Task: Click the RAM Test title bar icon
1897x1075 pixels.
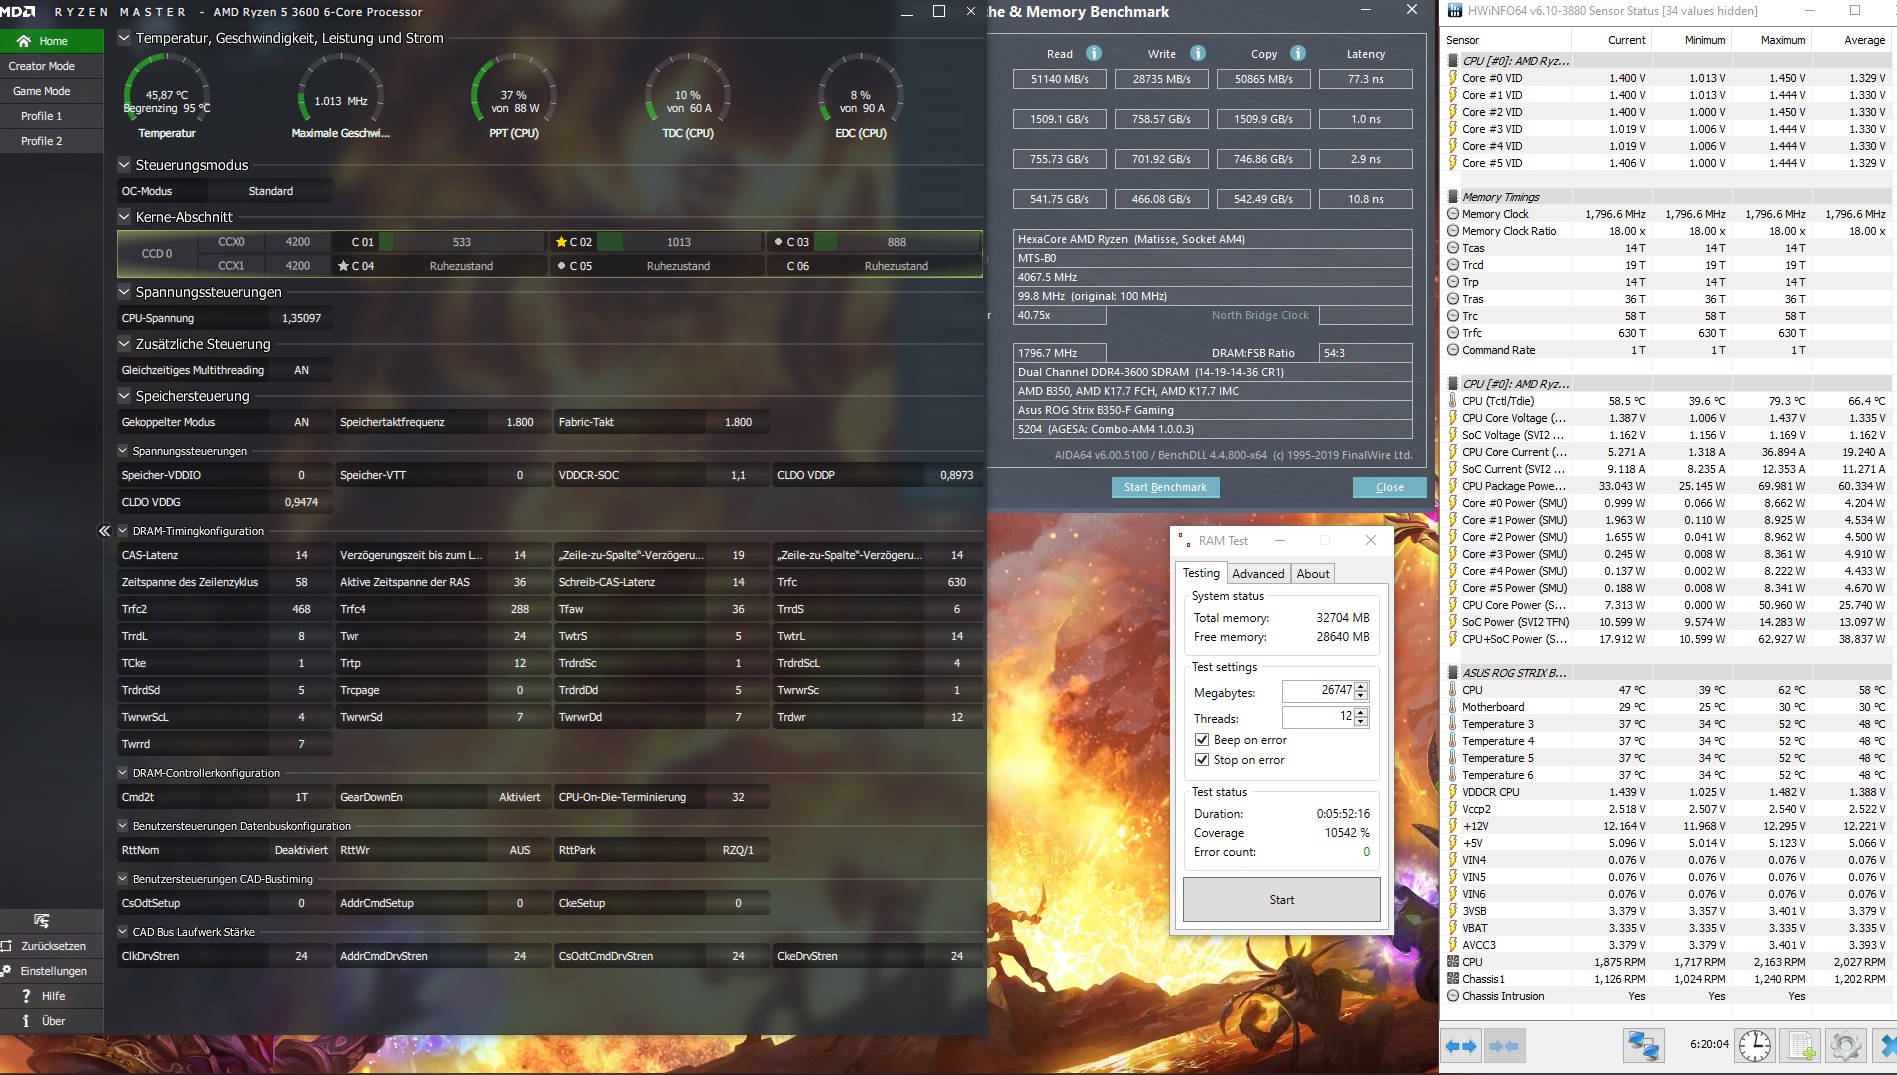Action: point(1184,540)
